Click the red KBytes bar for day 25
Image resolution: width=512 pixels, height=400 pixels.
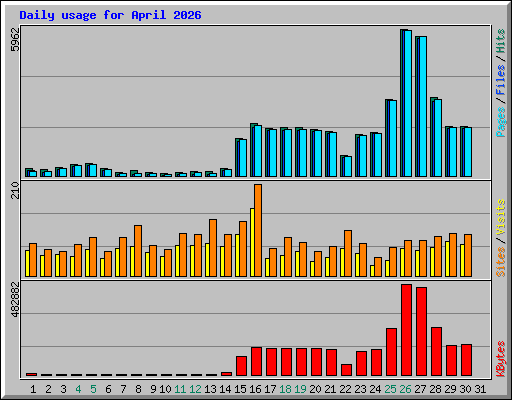click(391, 352)
